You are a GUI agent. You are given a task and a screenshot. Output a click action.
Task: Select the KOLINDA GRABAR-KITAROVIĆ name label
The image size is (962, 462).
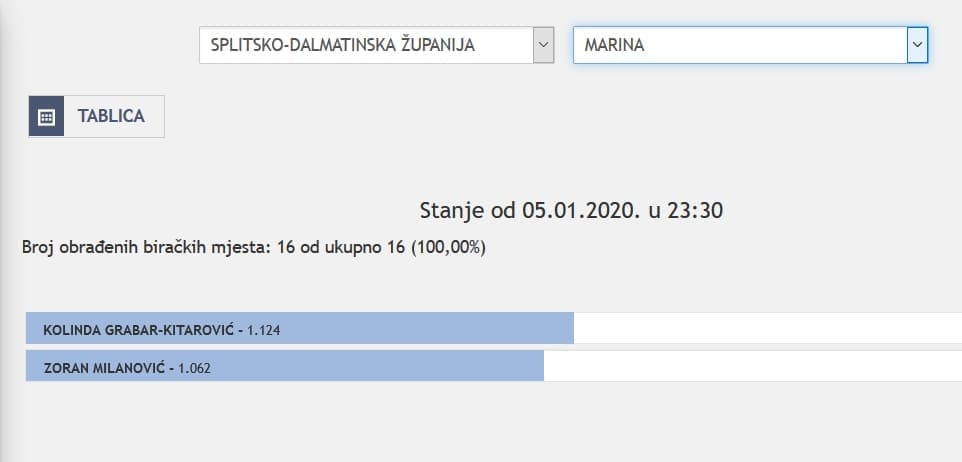point(139,329)
